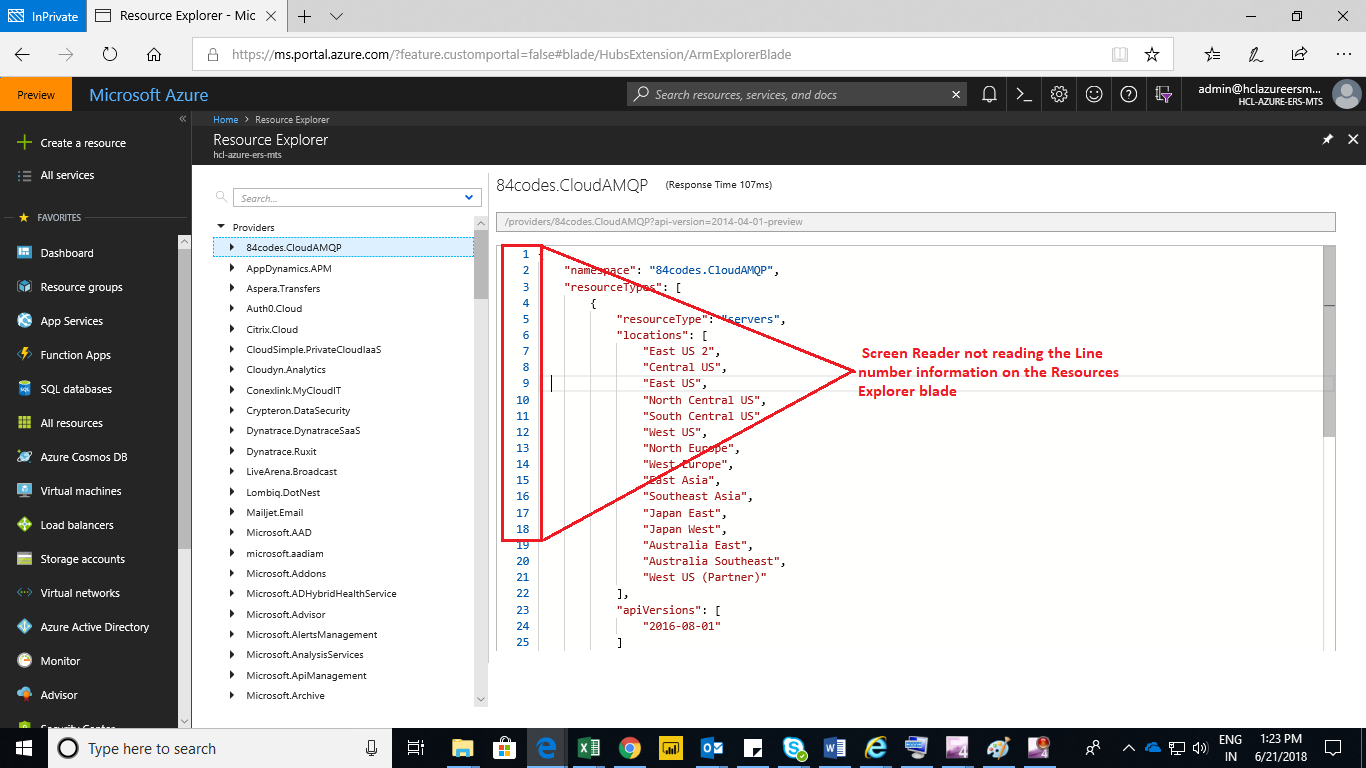1366x768 pixels.
Task: Switch to the Resource Explorer browser tab
Action: (185, 16)
